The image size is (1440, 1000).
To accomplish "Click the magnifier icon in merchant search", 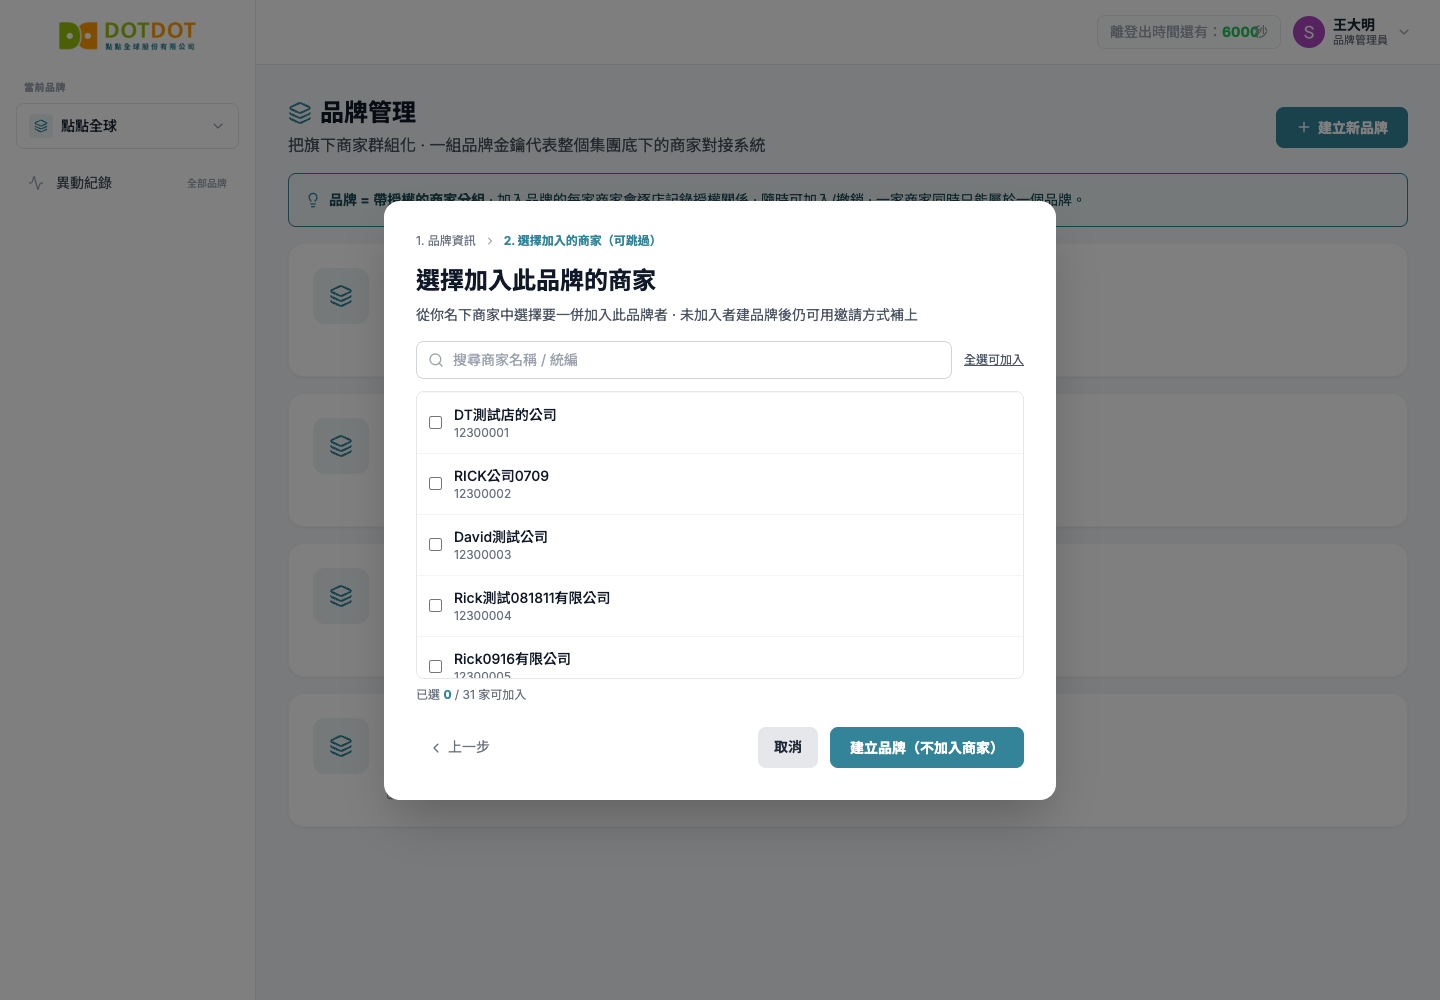I will (x=436, y=360).
